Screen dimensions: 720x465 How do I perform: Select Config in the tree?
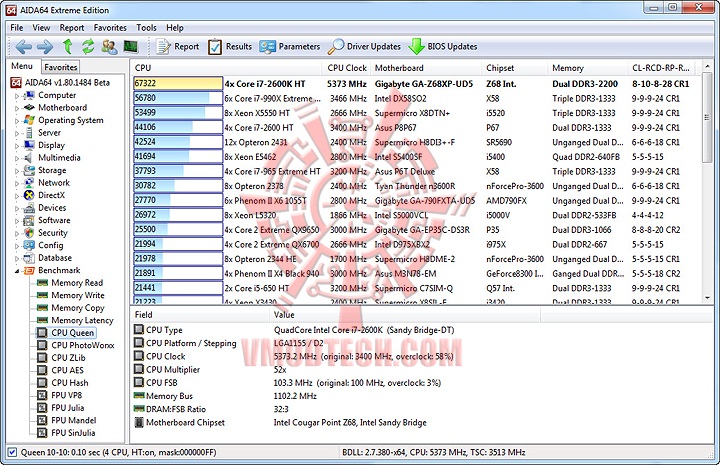point(51,245)
